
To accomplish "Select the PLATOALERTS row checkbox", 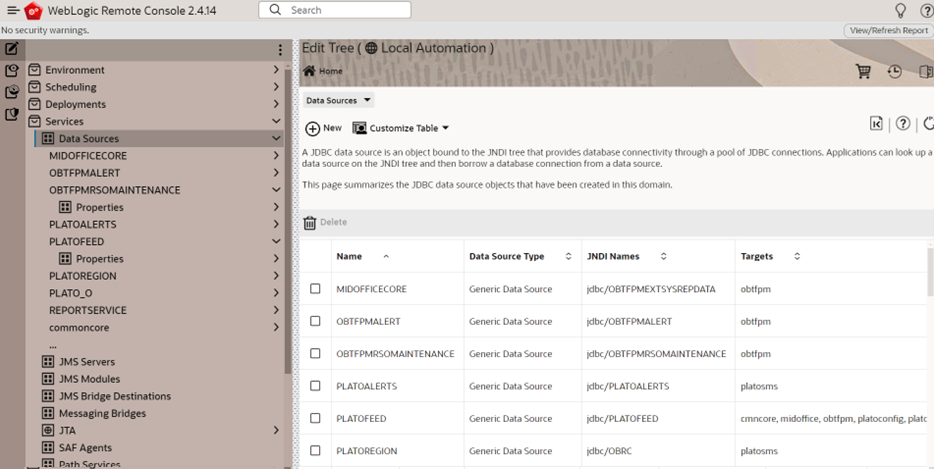I will 315,386.
